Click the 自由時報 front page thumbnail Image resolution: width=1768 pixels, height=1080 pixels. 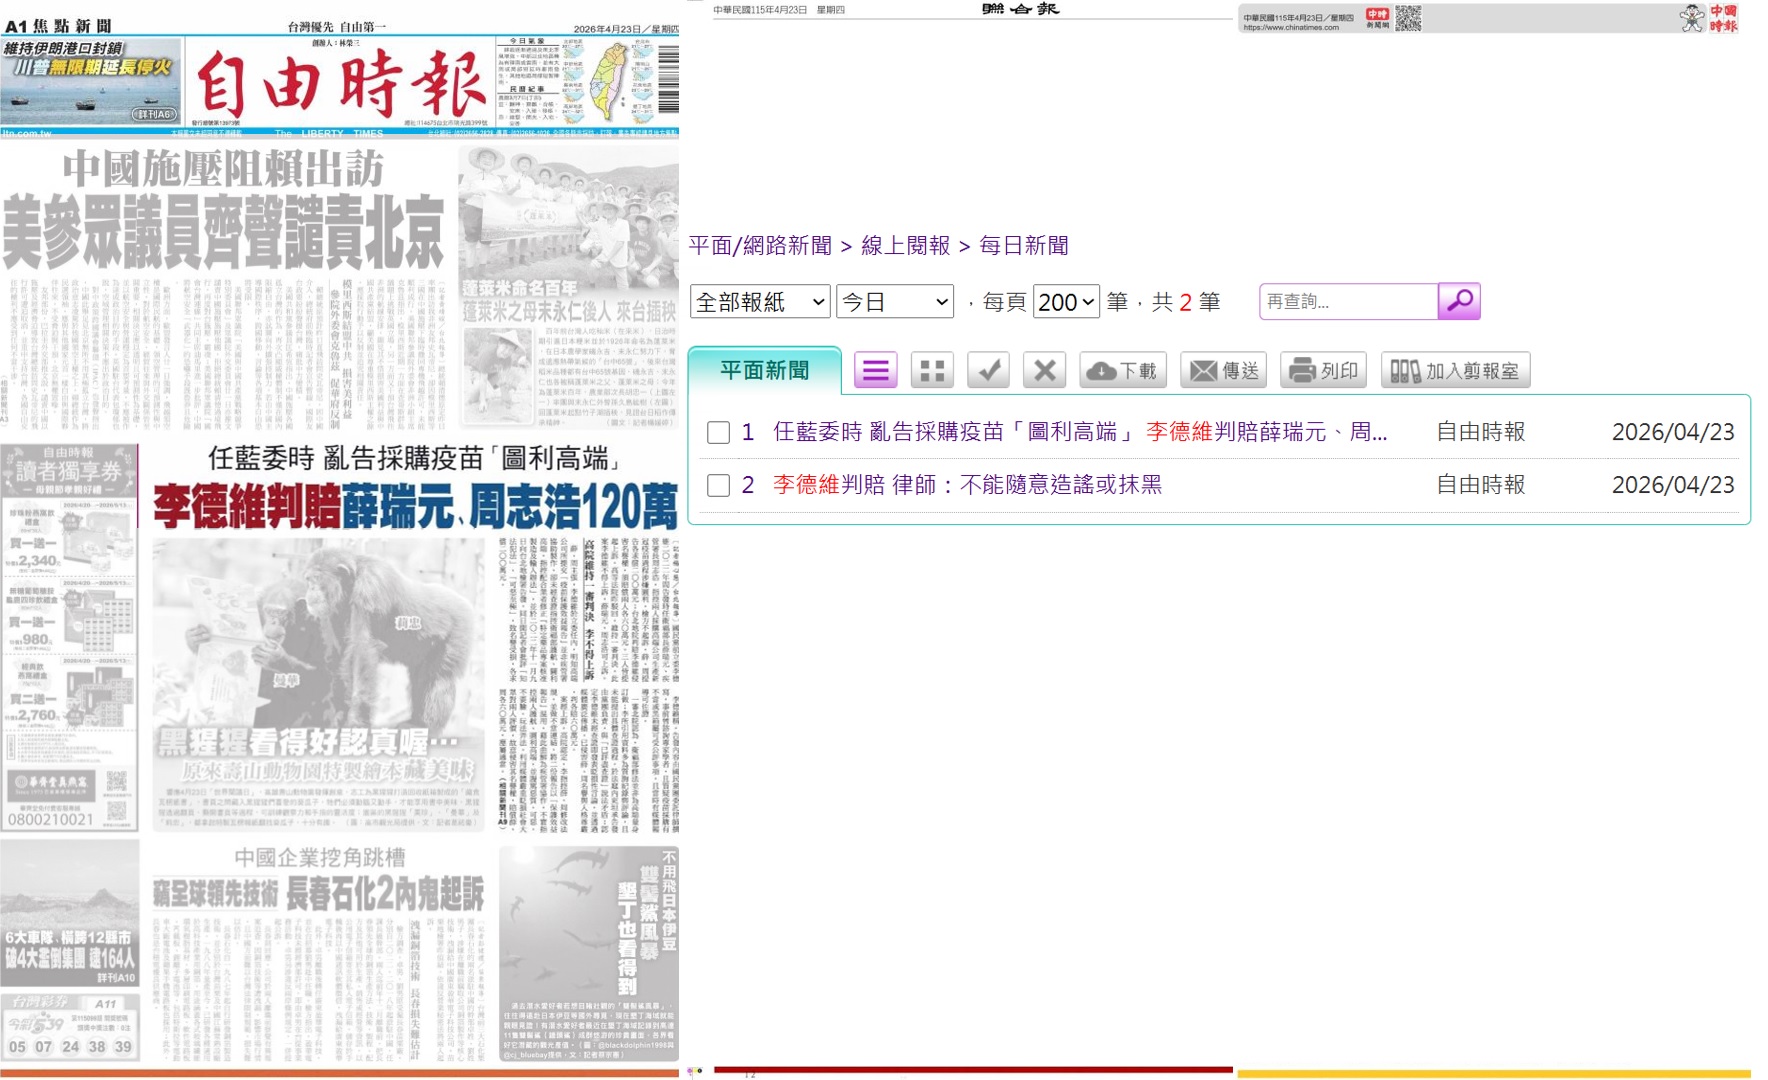340,540
